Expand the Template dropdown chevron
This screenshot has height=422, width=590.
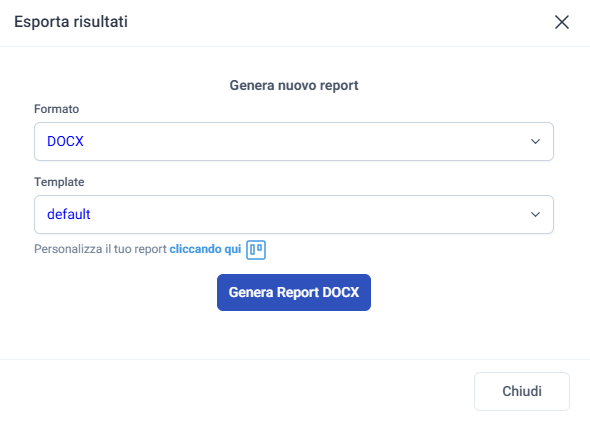(535, 214)
